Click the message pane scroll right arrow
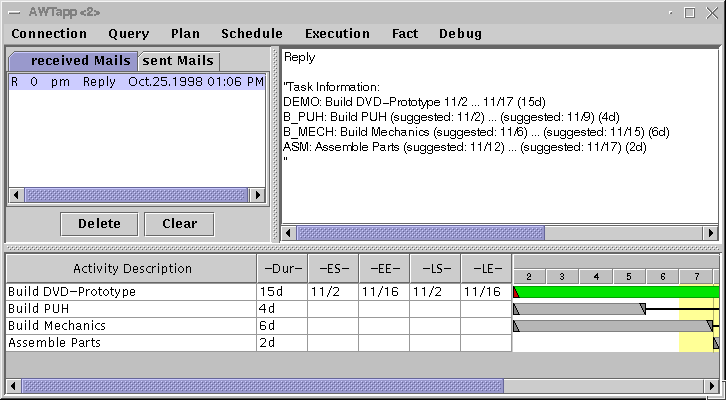Viewport: 726px width, 400px height. pyautogui.click(x=696, y=232)
